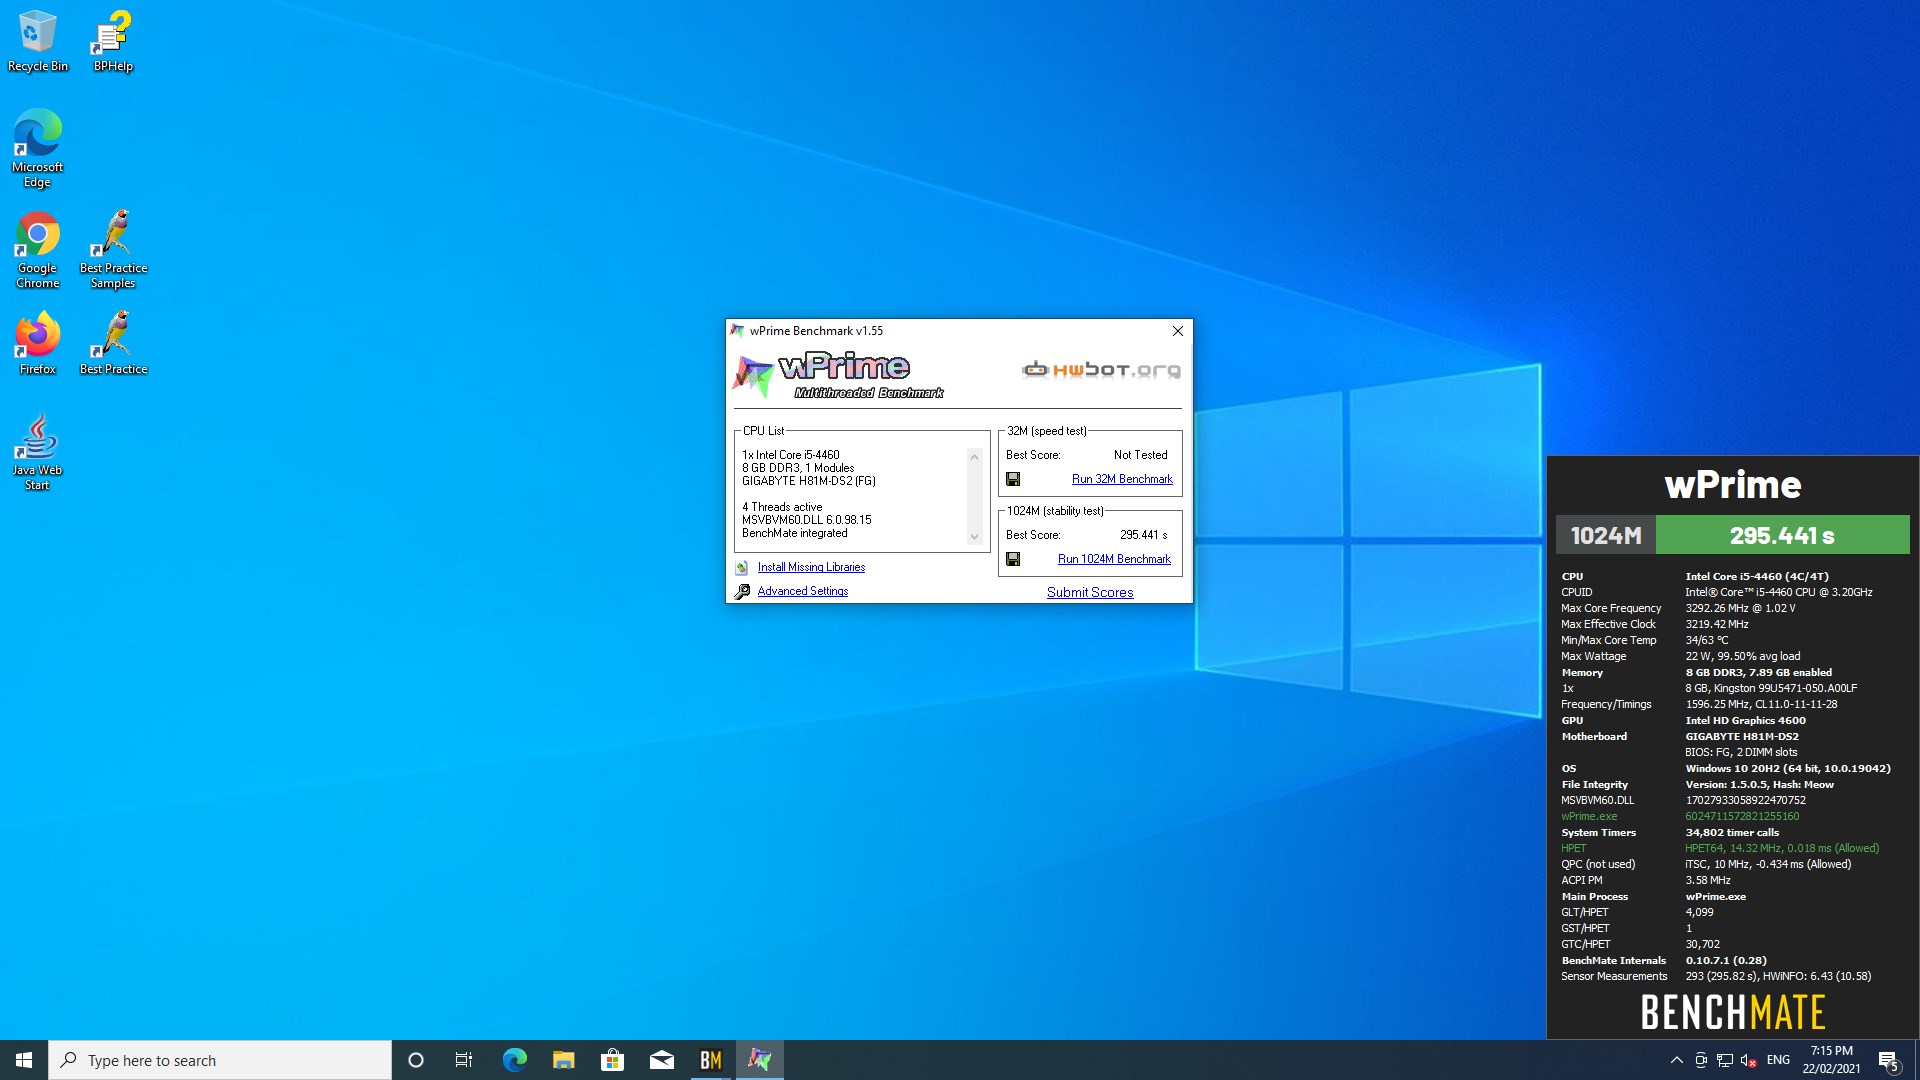1920x1080 pixels.
Task: Click the 295.441 s result in BenchMate
Action: 1782,535
